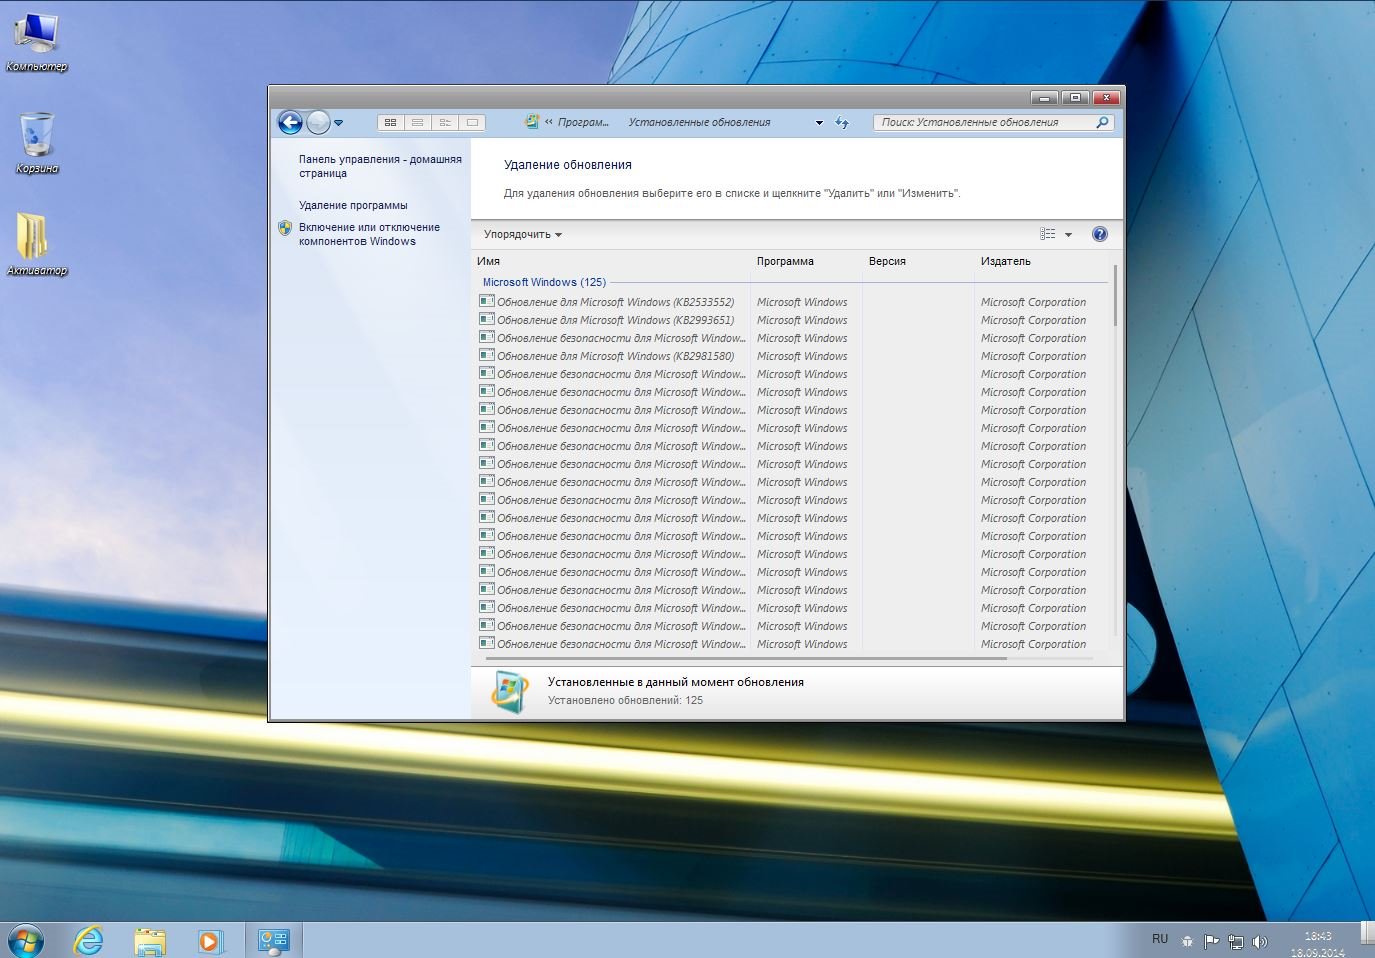This screenshot has height=958, width=1375.
Task: Open the «Програм...» breadcrumb segment
Action: pos(583,122)
